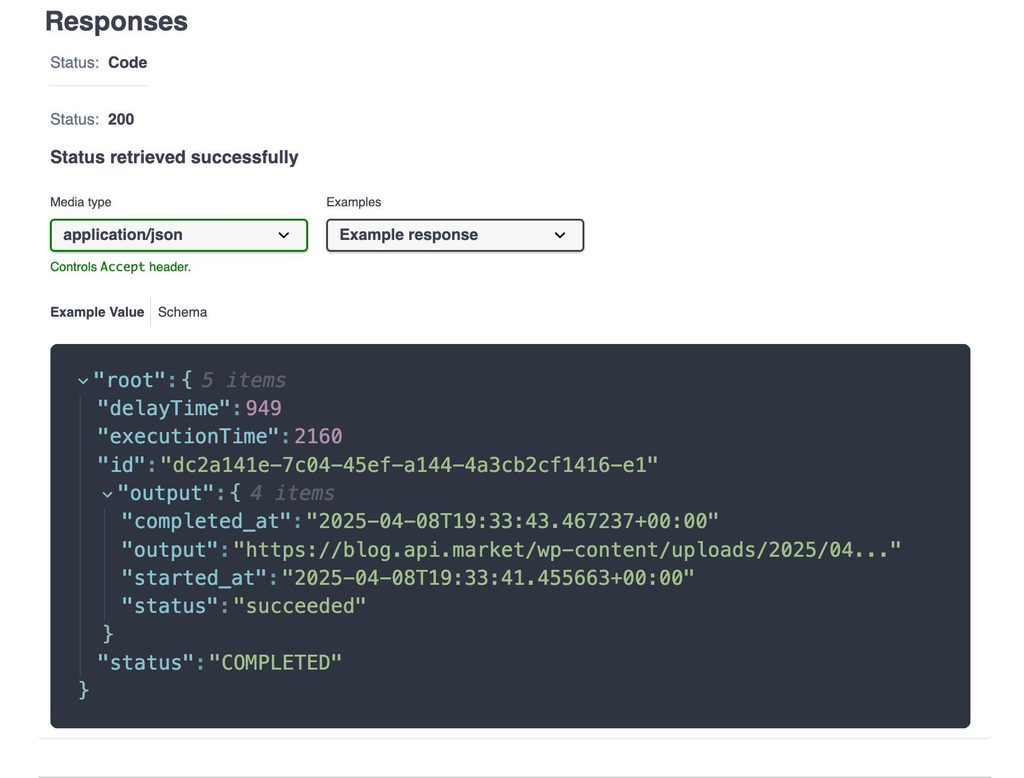Click the "5 items" count hint
This screenshot has height=778, width=1024.
(244, 380)
